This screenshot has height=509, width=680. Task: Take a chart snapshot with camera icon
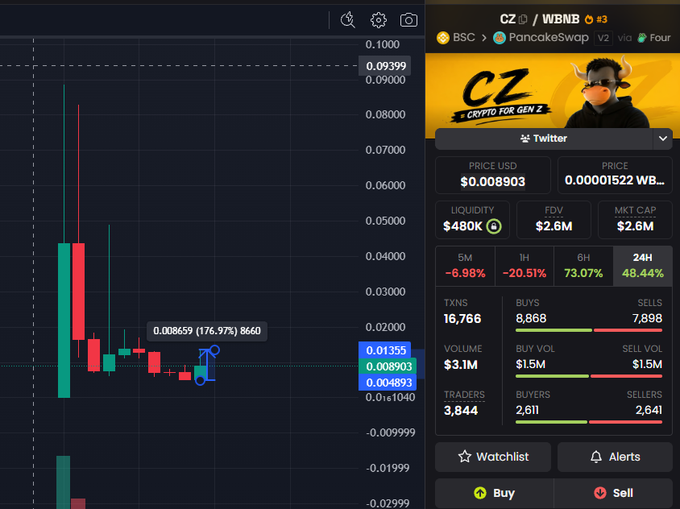[409, 20]
